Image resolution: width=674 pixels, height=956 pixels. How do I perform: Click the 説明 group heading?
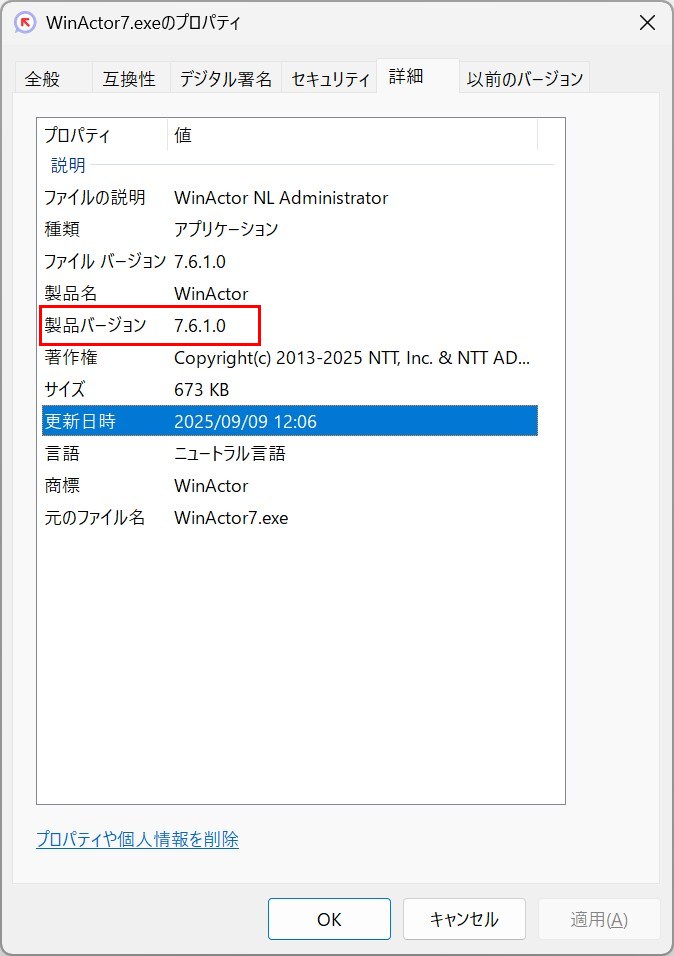68,165
